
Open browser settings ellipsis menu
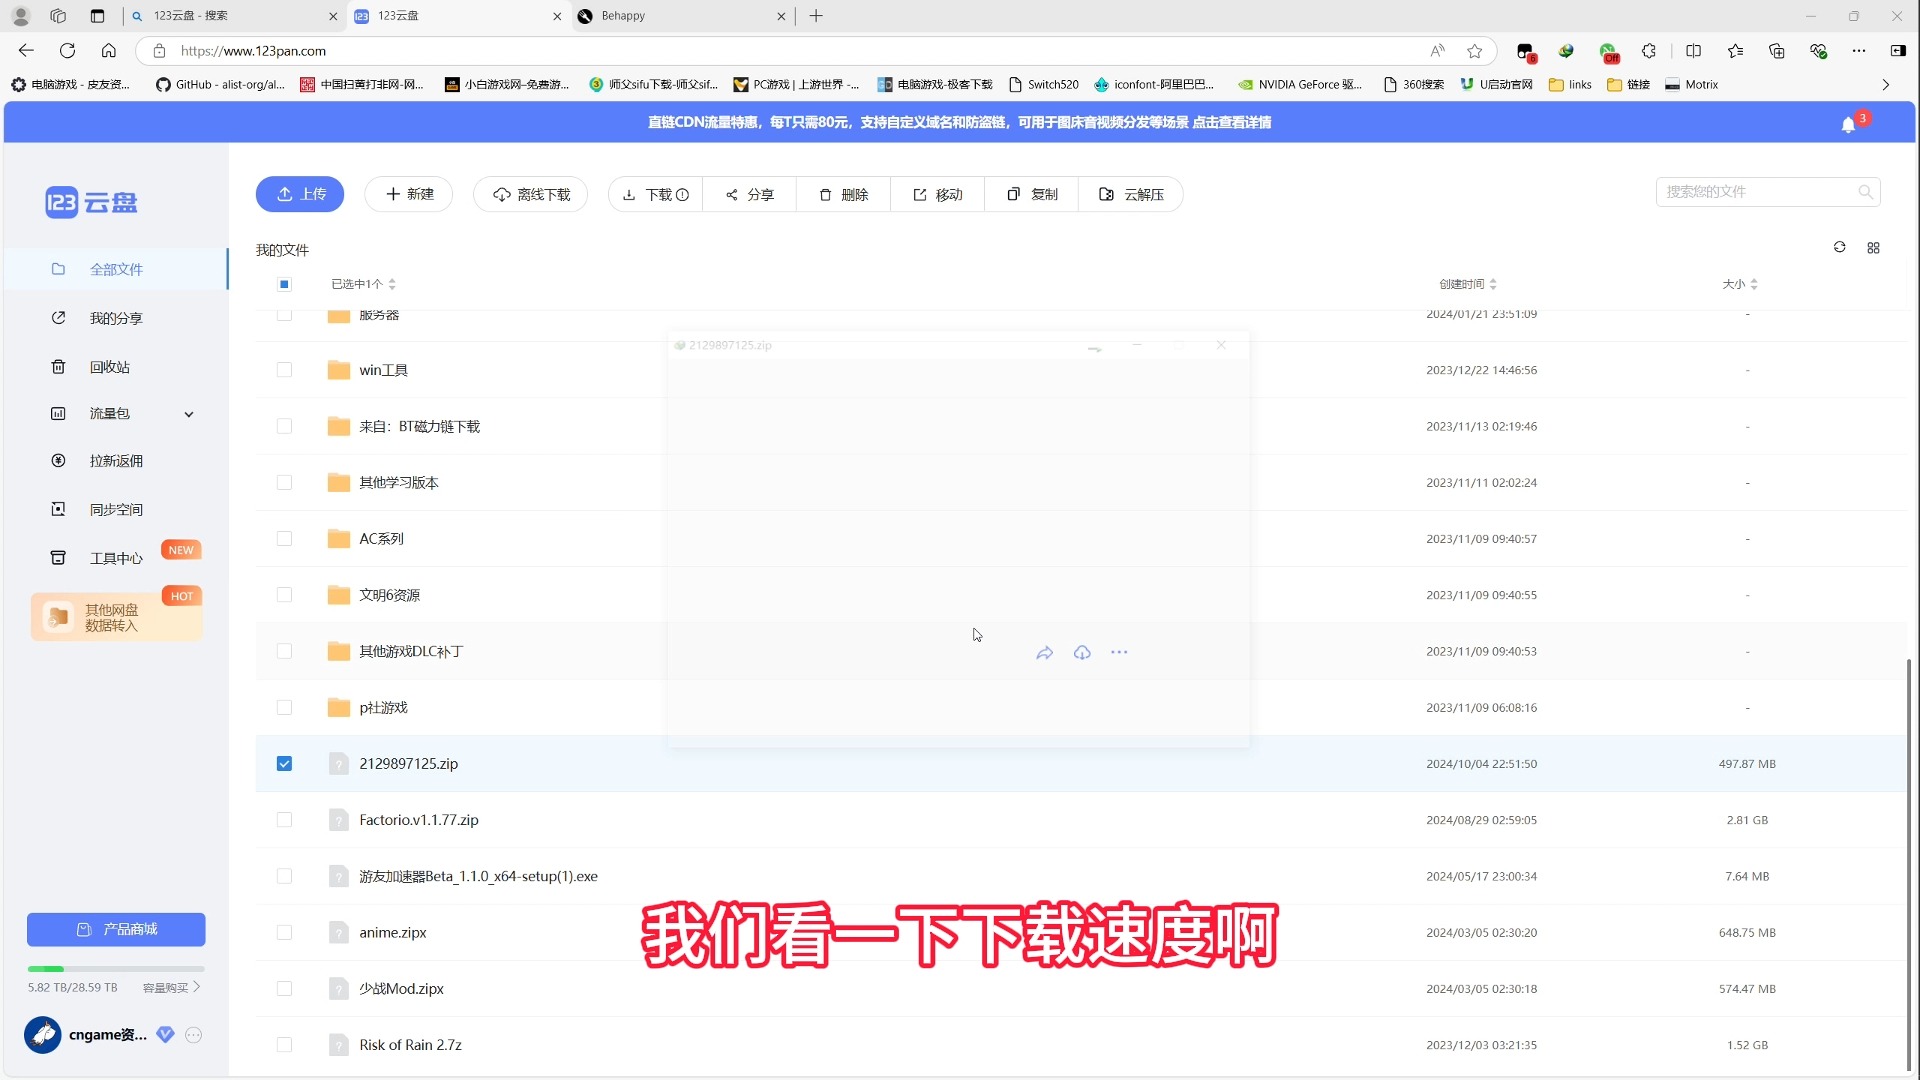point(1858,51)
